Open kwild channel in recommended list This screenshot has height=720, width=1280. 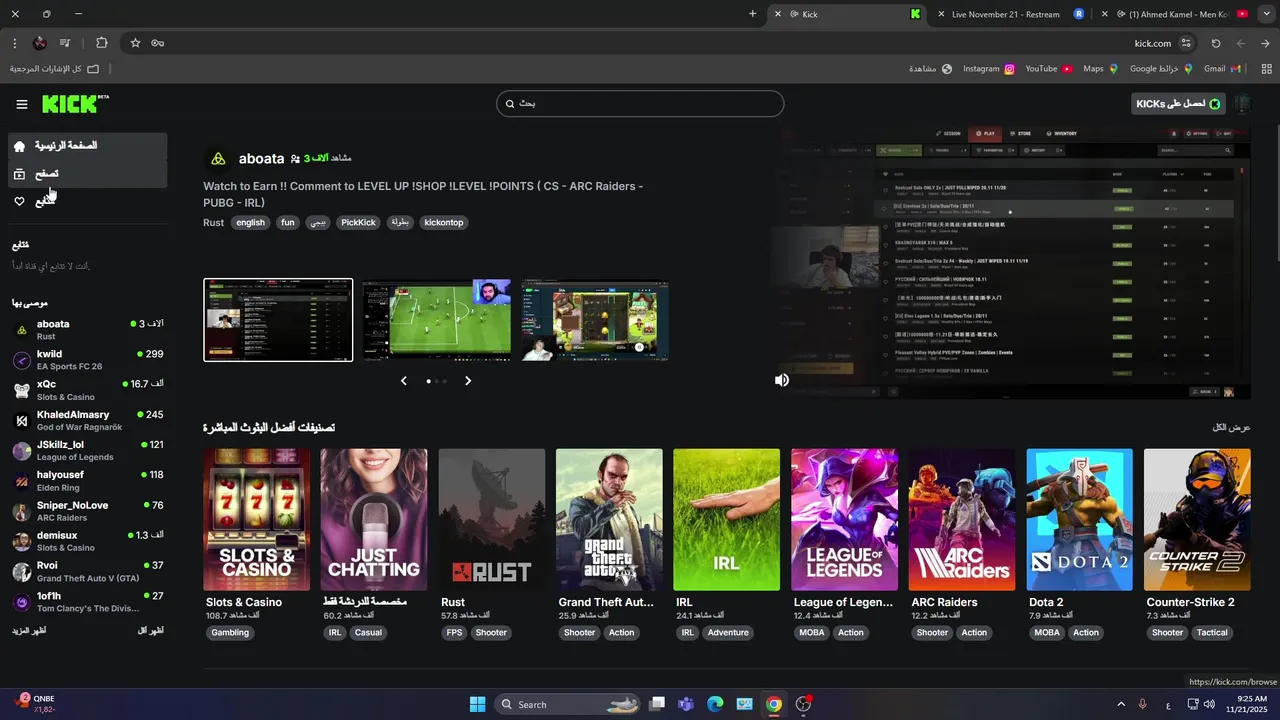point(87,360)
